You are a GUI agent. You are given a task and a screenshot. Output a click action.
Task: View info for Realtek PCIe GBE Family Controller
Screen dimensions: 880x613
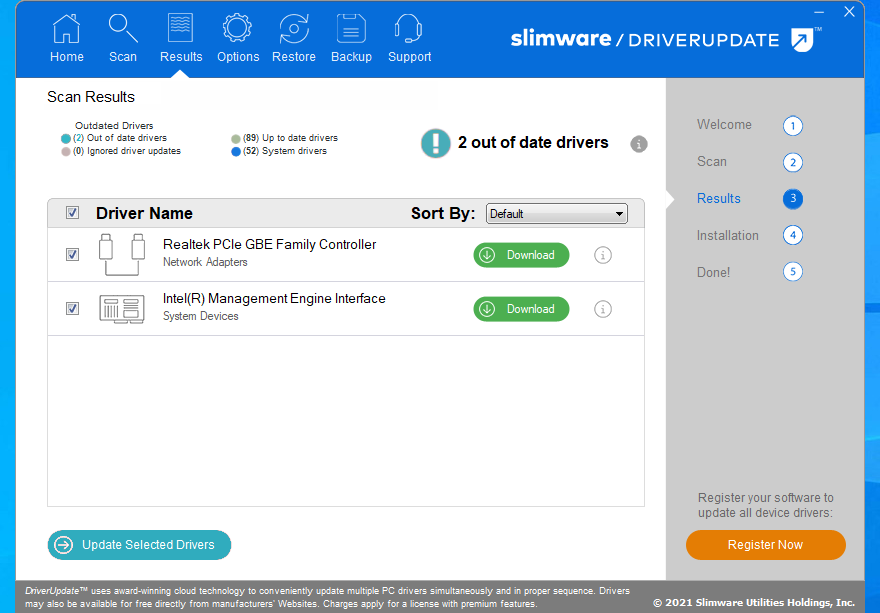(603, 255)
